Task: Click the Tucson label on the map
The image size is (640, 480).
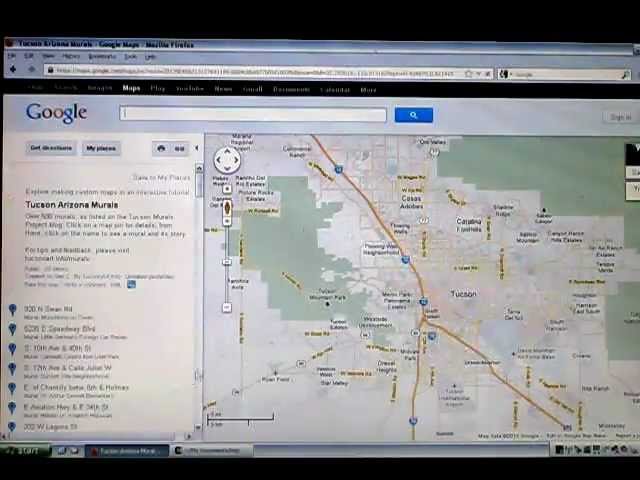Action: tap(463, 294)
